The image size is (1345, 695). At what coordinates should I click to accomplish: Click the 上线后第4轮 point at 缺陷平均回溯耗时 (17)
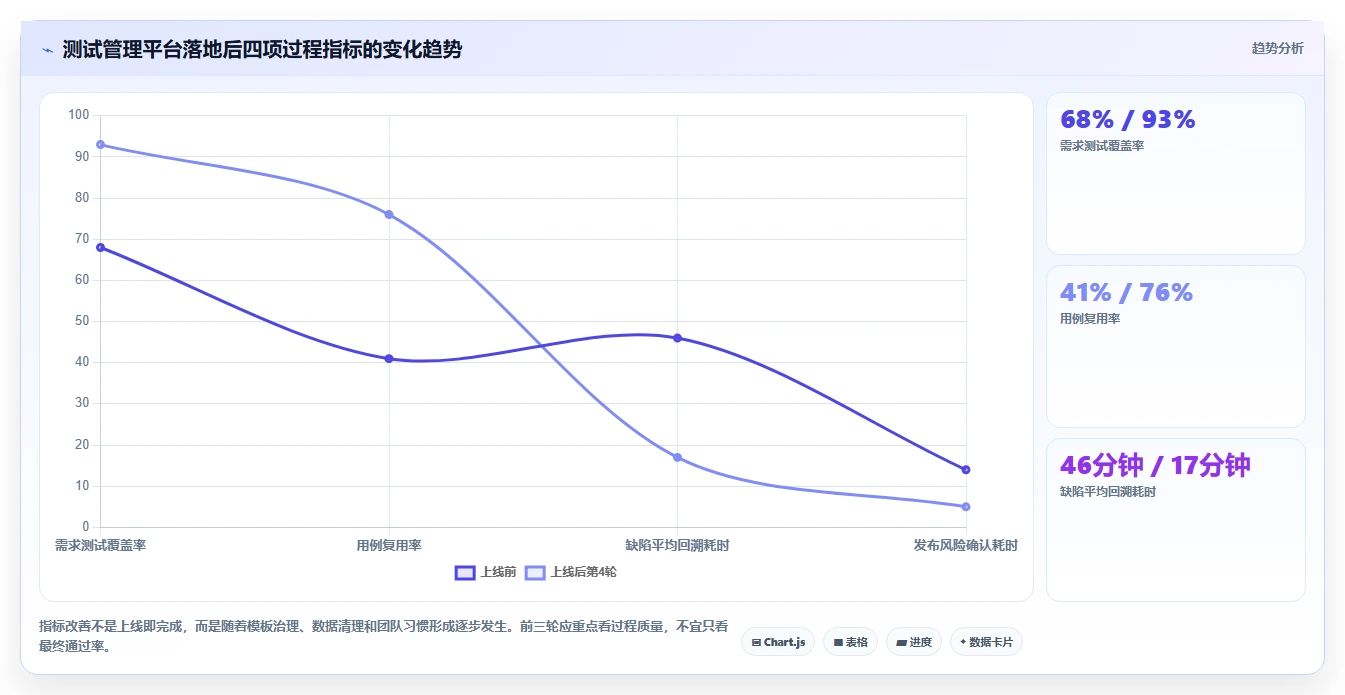coord(677,457)
